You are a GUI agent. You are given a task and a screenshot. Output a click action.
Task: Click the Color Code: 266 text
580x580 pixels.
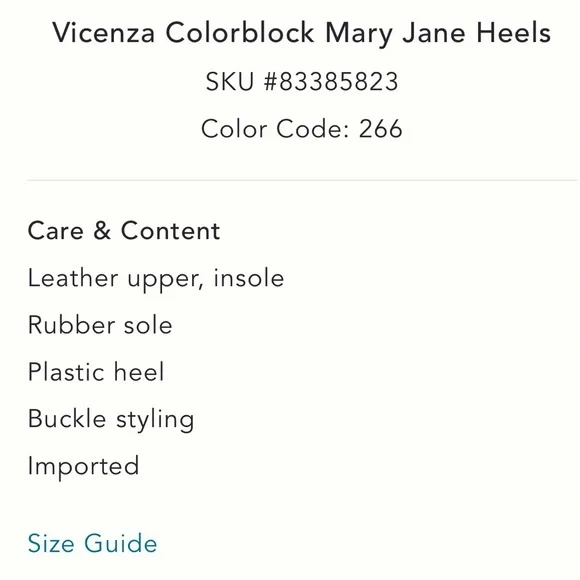click(x=301, y=129)
